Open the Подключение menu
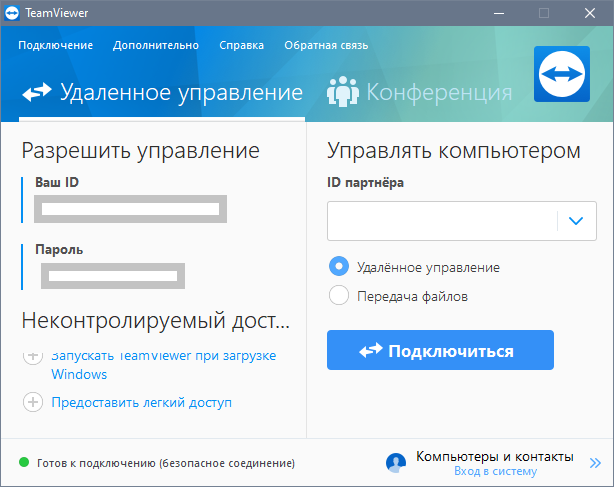Image resolution: width=614 pixels, height=487 pixels. pyautogui.click(x=56, y=45)
